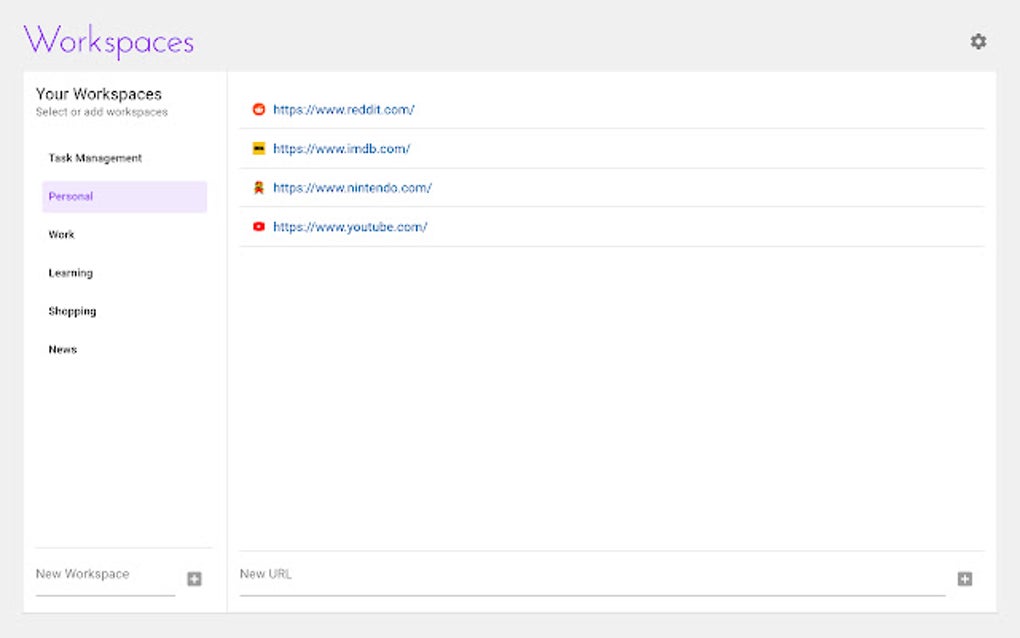
Task: Click the IMDb favicon icon
Action: [x=259, y=148]
